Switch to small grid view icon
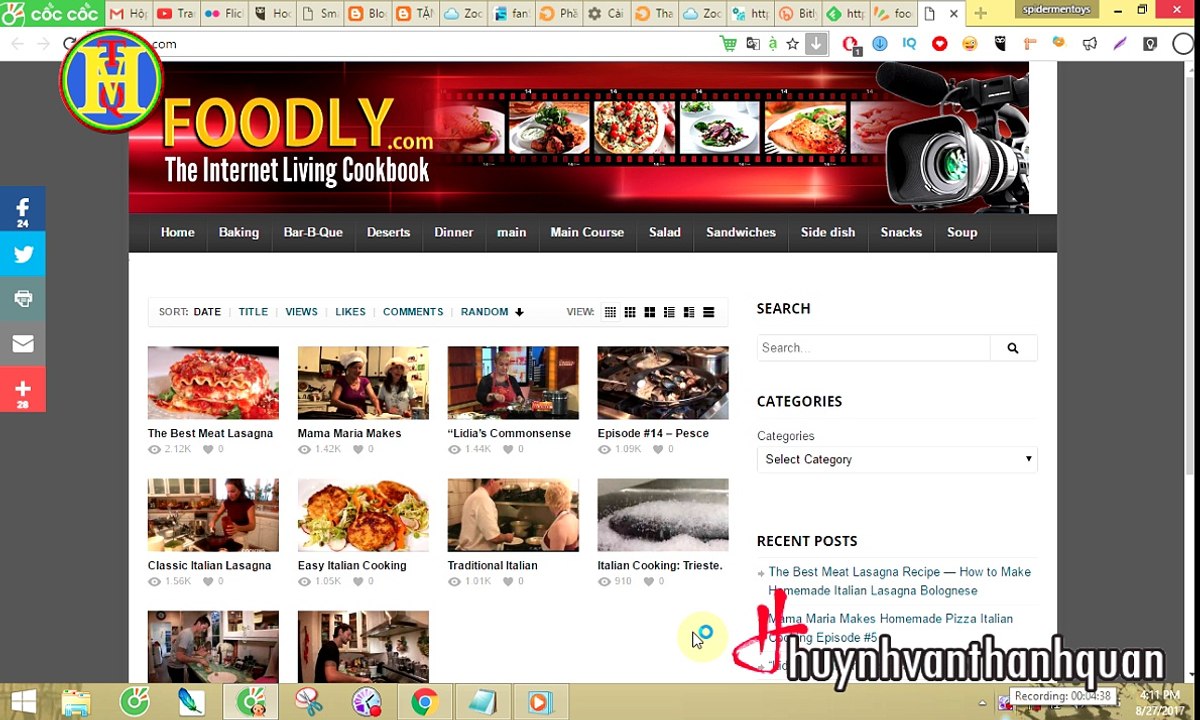 610,312
